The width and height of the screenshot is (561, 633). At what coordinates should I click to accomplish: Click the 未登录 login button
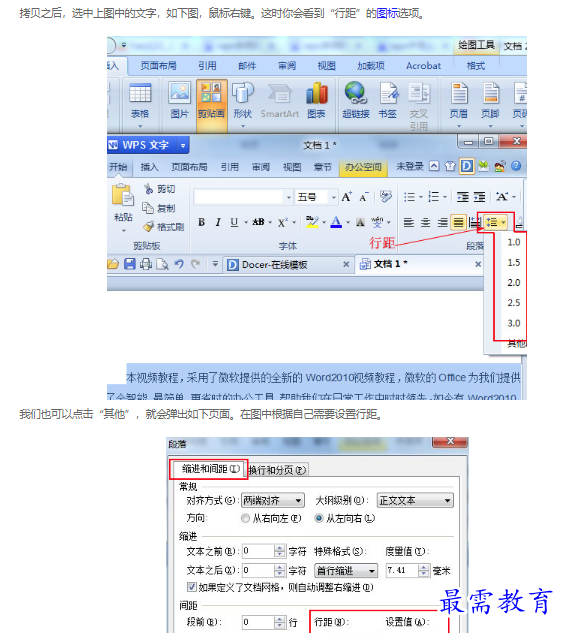point(409,166)
